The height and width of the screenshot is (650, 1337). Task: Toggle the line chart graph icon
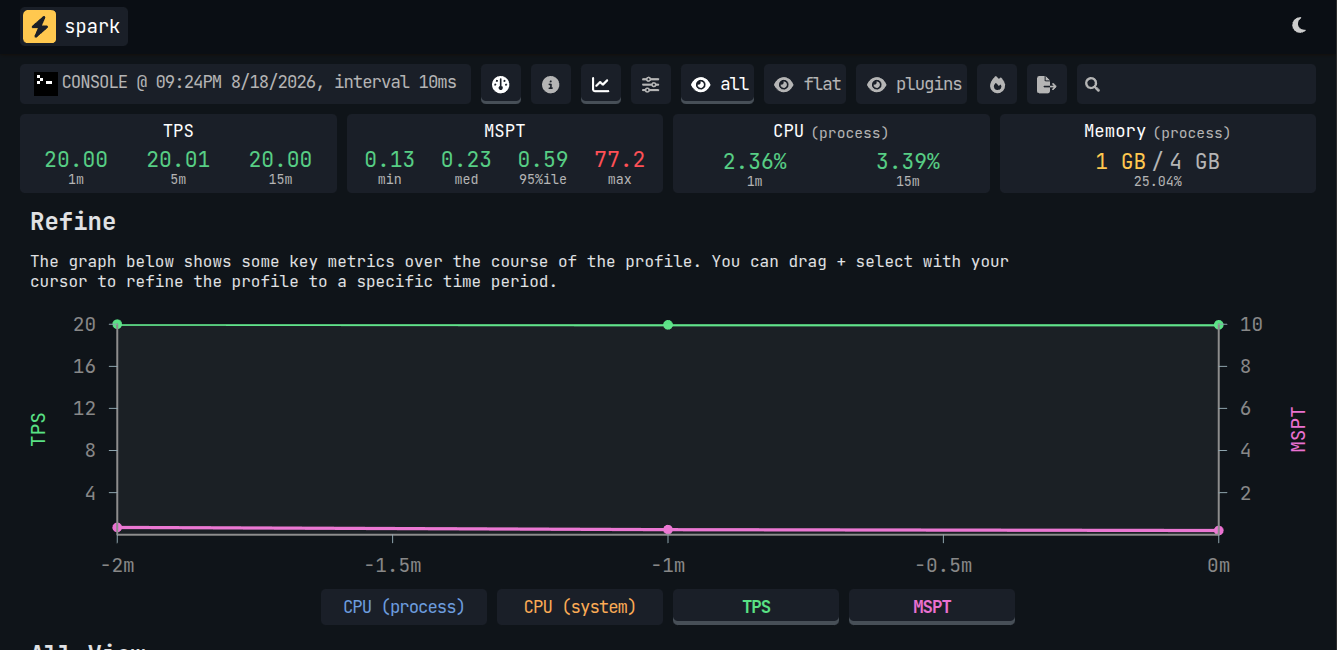point(601,85)
